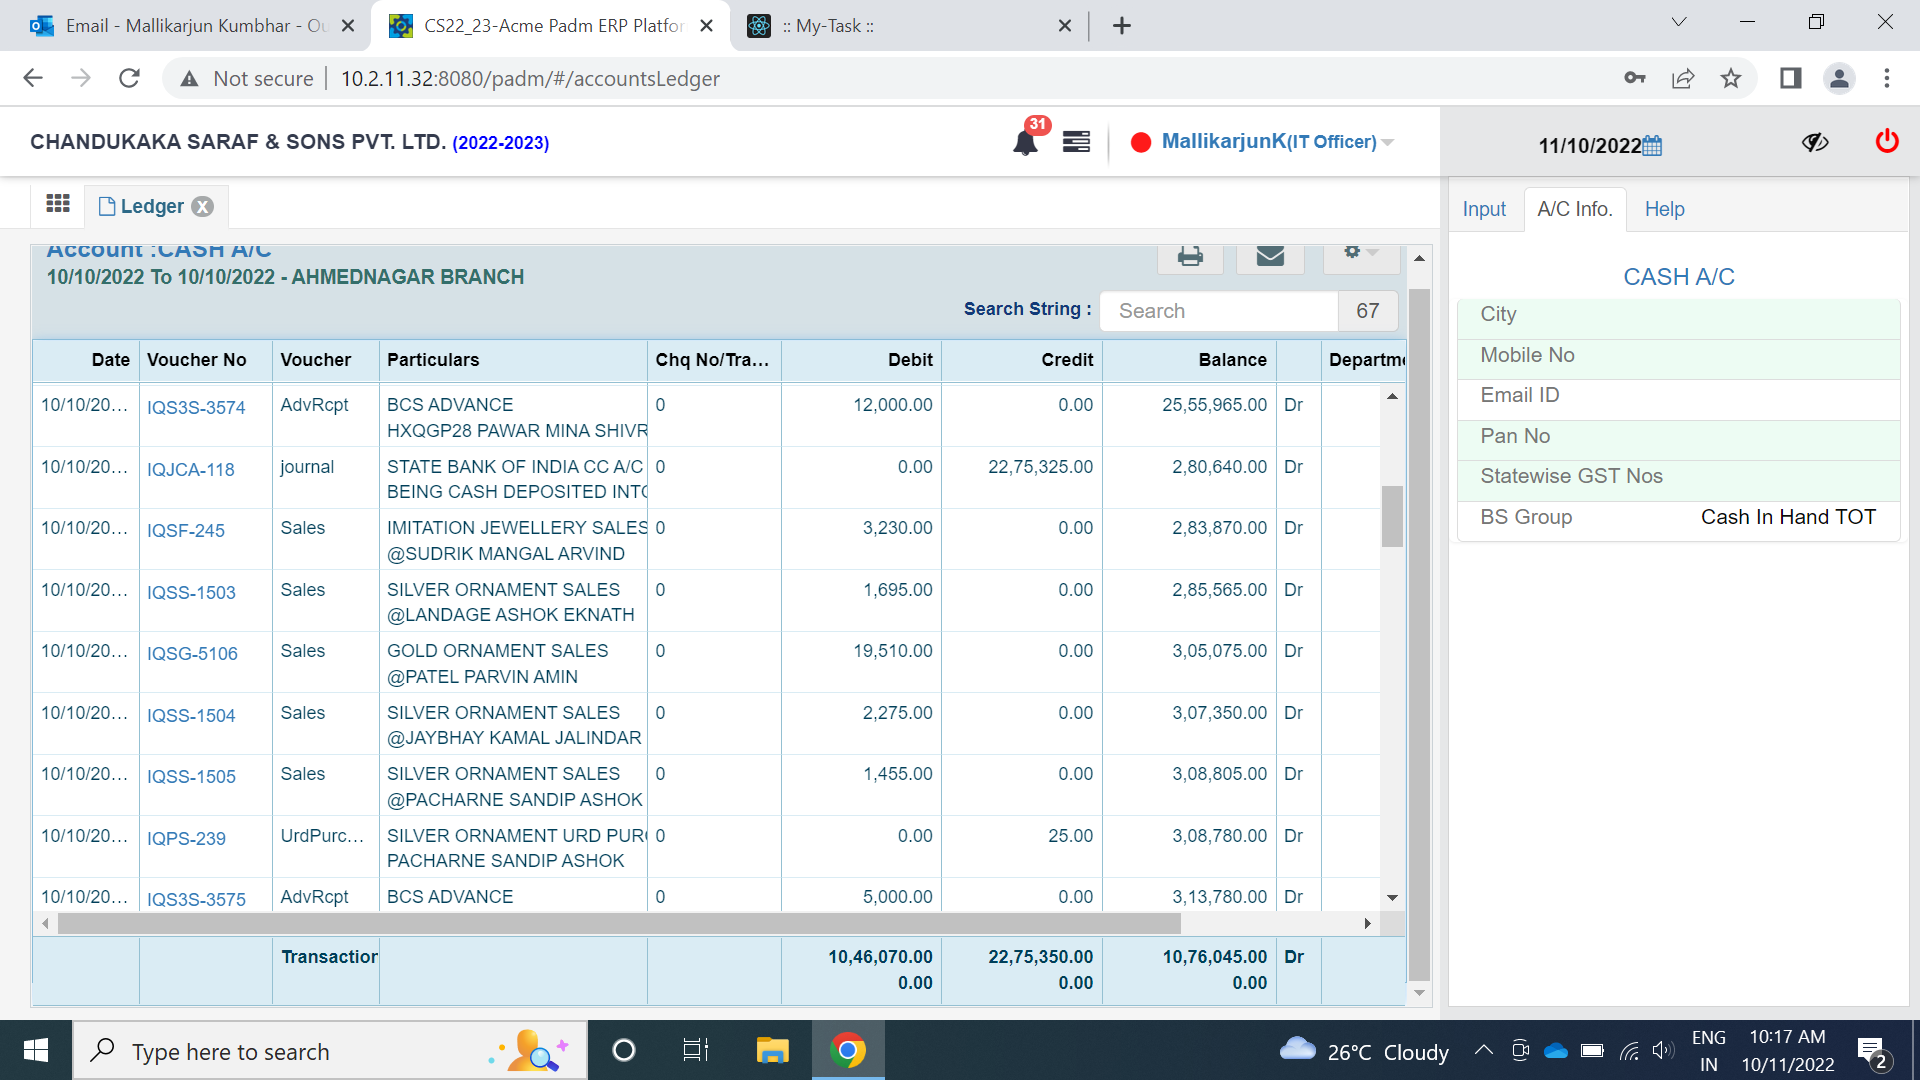The height and width of the screenshot is (1080, 1920).
Task: Select the Ledger tab
Action: tap(152, 206)
